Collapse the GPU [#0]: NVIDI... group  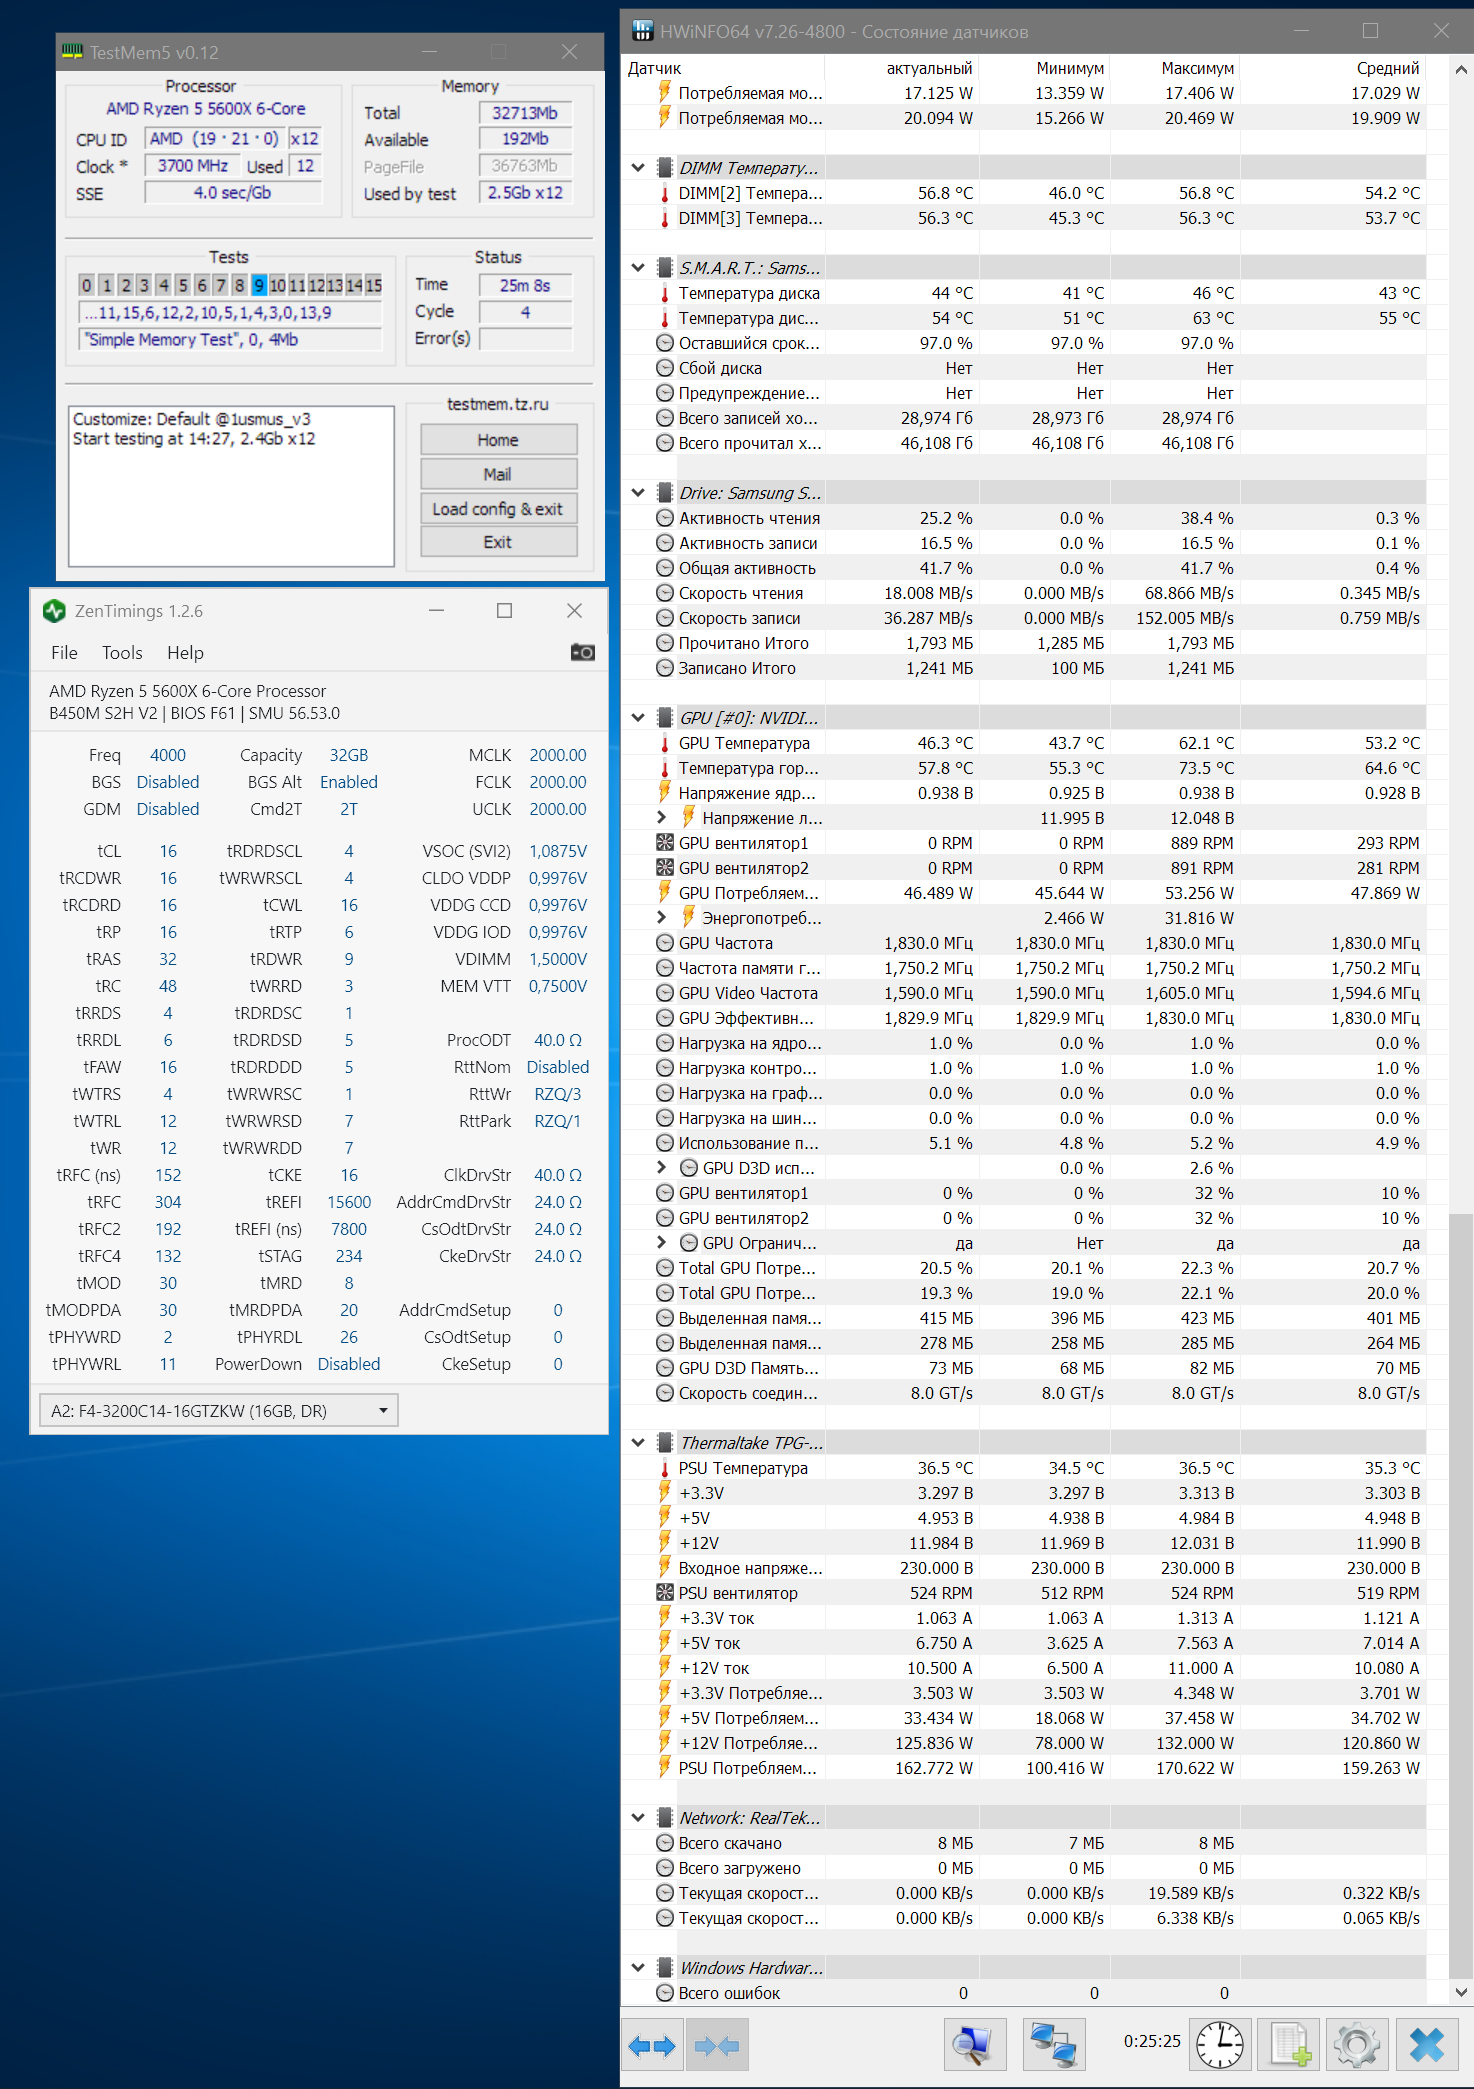638,718
